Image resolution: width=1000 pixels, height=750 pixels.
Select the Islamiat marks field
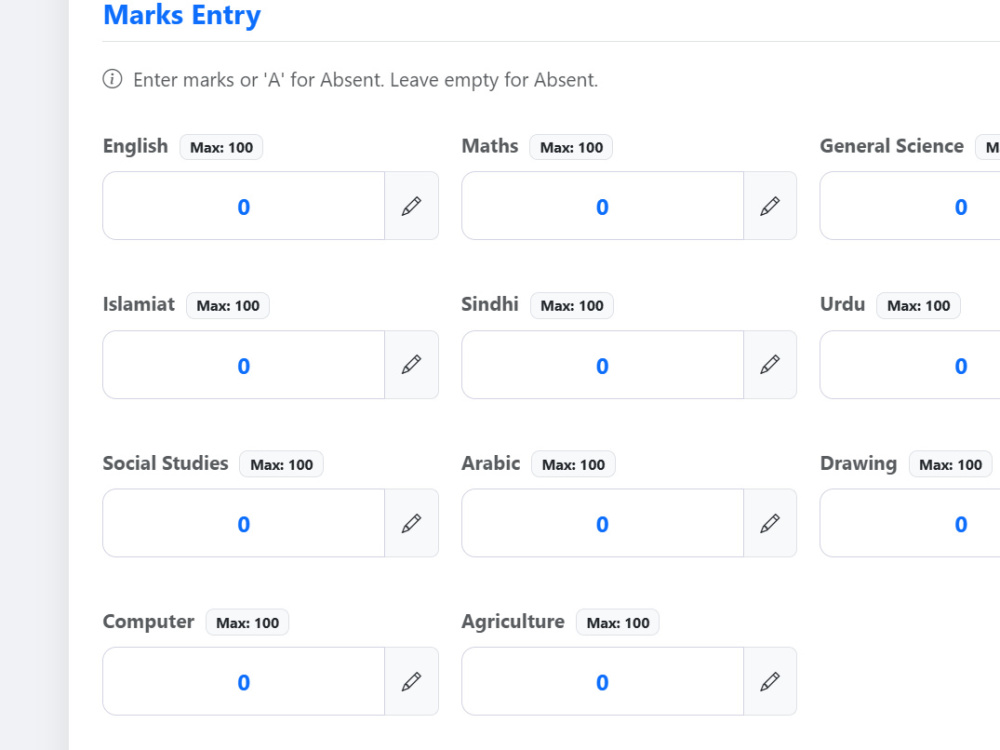(244, 365)
